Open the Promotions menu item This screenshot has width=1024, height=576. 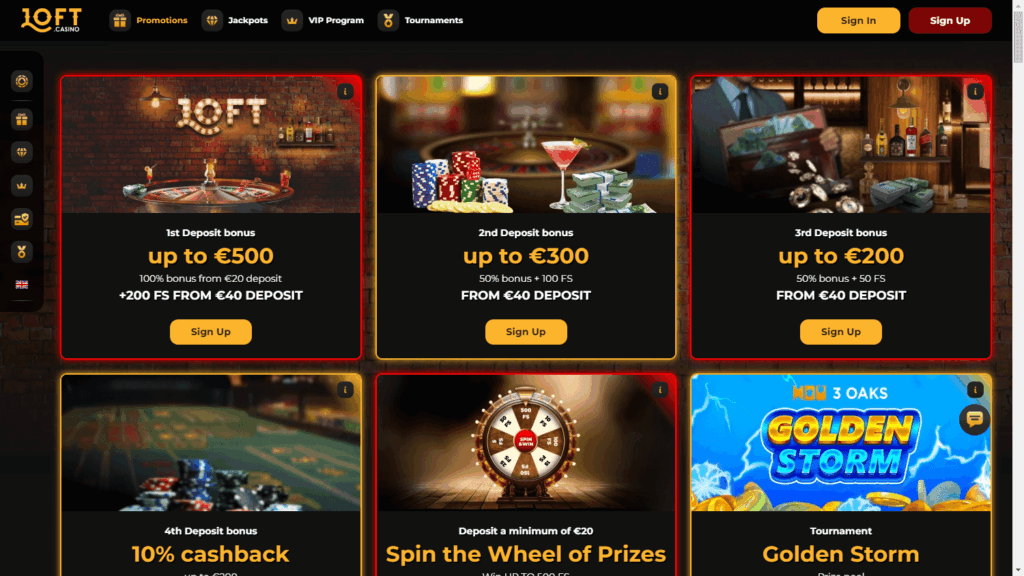coord(149,20)
